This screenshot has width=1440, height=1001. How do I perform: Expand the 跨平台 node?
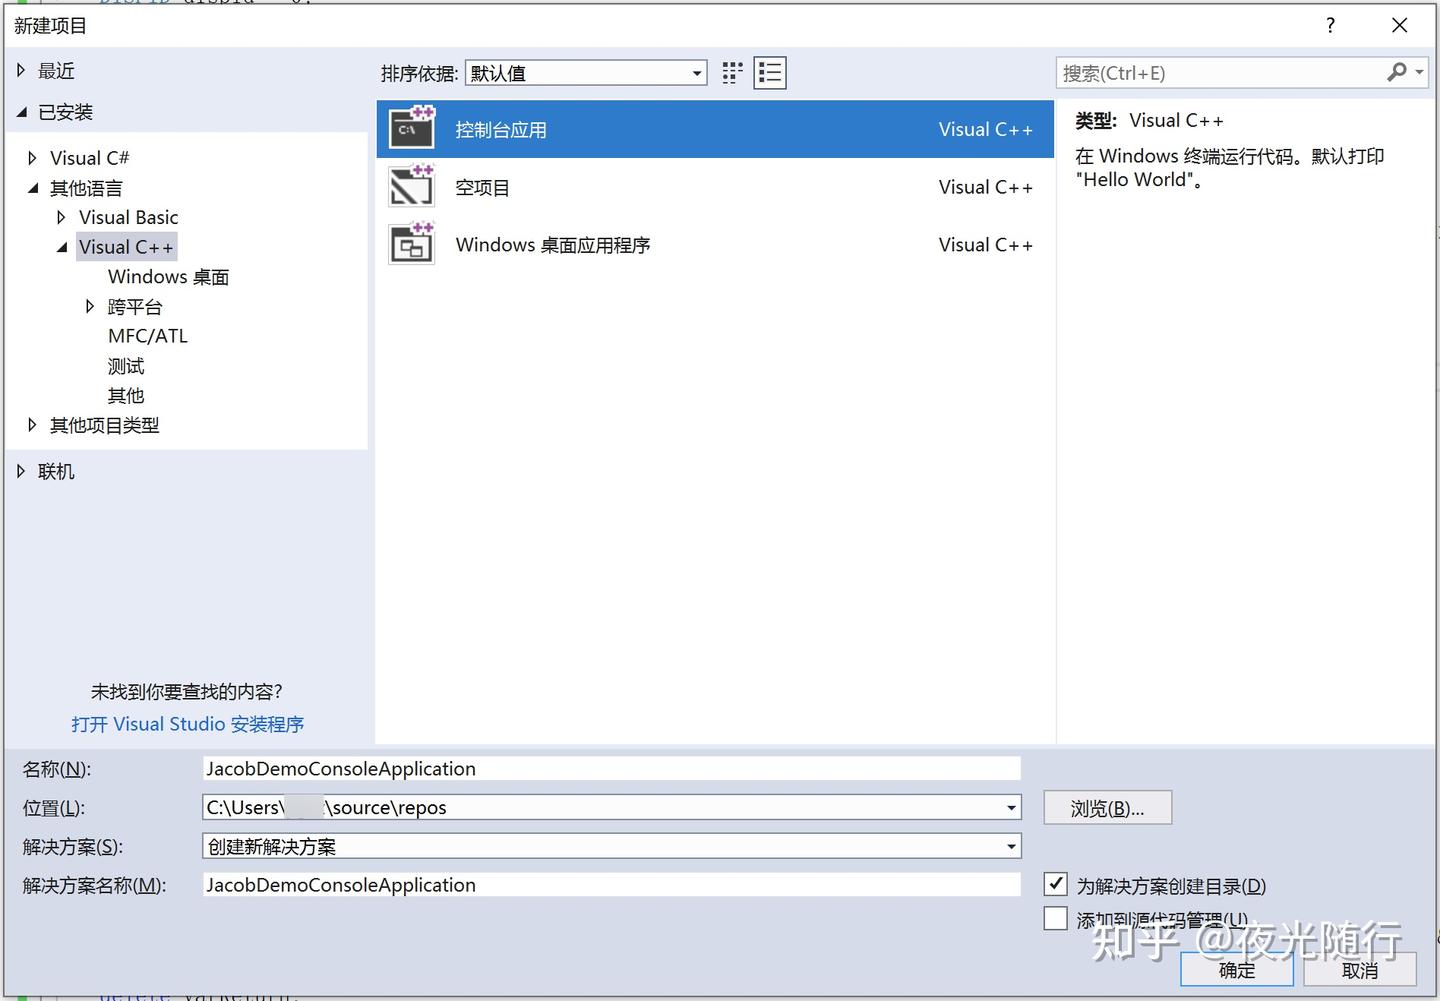coord(90,306)
